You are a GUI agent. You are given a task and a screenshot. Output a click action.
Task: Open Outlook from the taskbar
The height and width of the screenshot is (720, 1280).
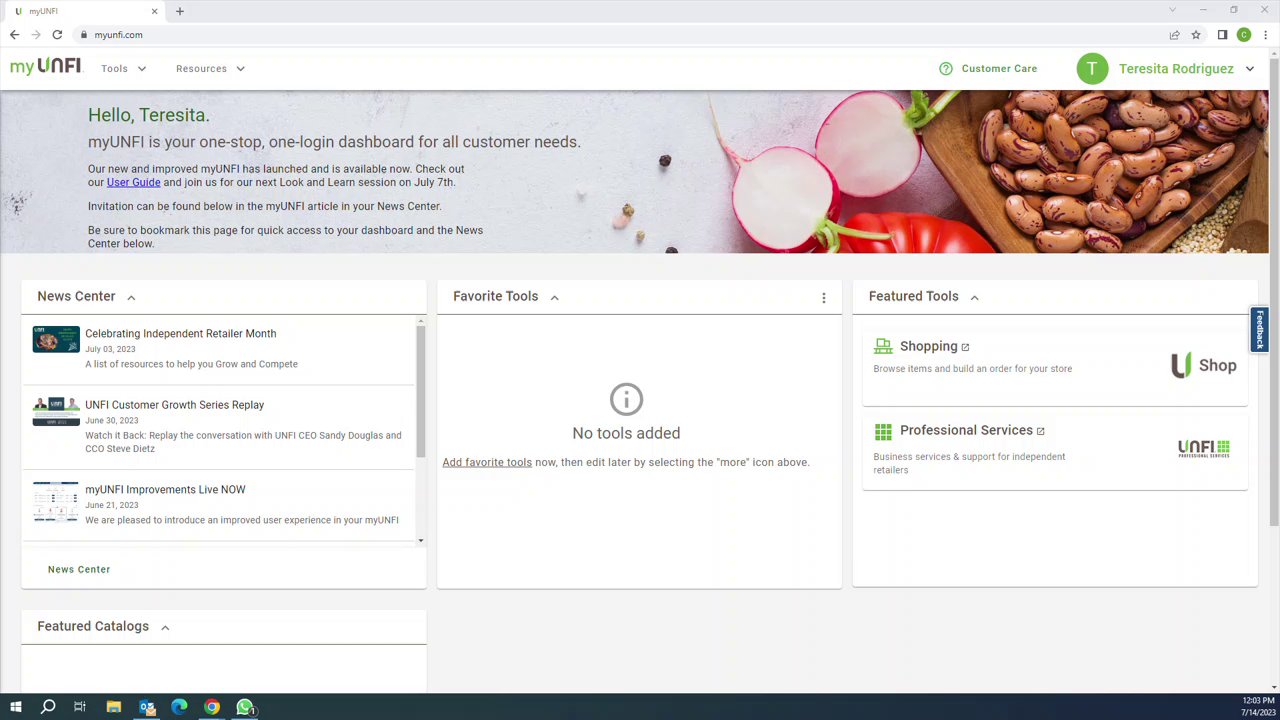tap(147, 708)
